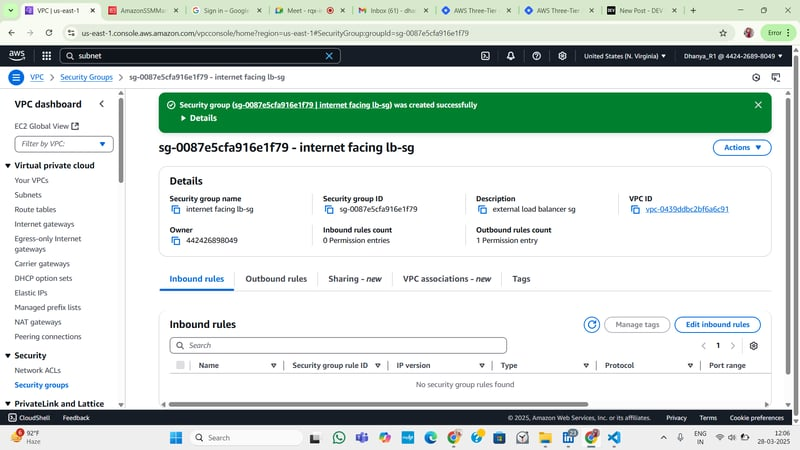Open the help question mark menu

point(536,56)
